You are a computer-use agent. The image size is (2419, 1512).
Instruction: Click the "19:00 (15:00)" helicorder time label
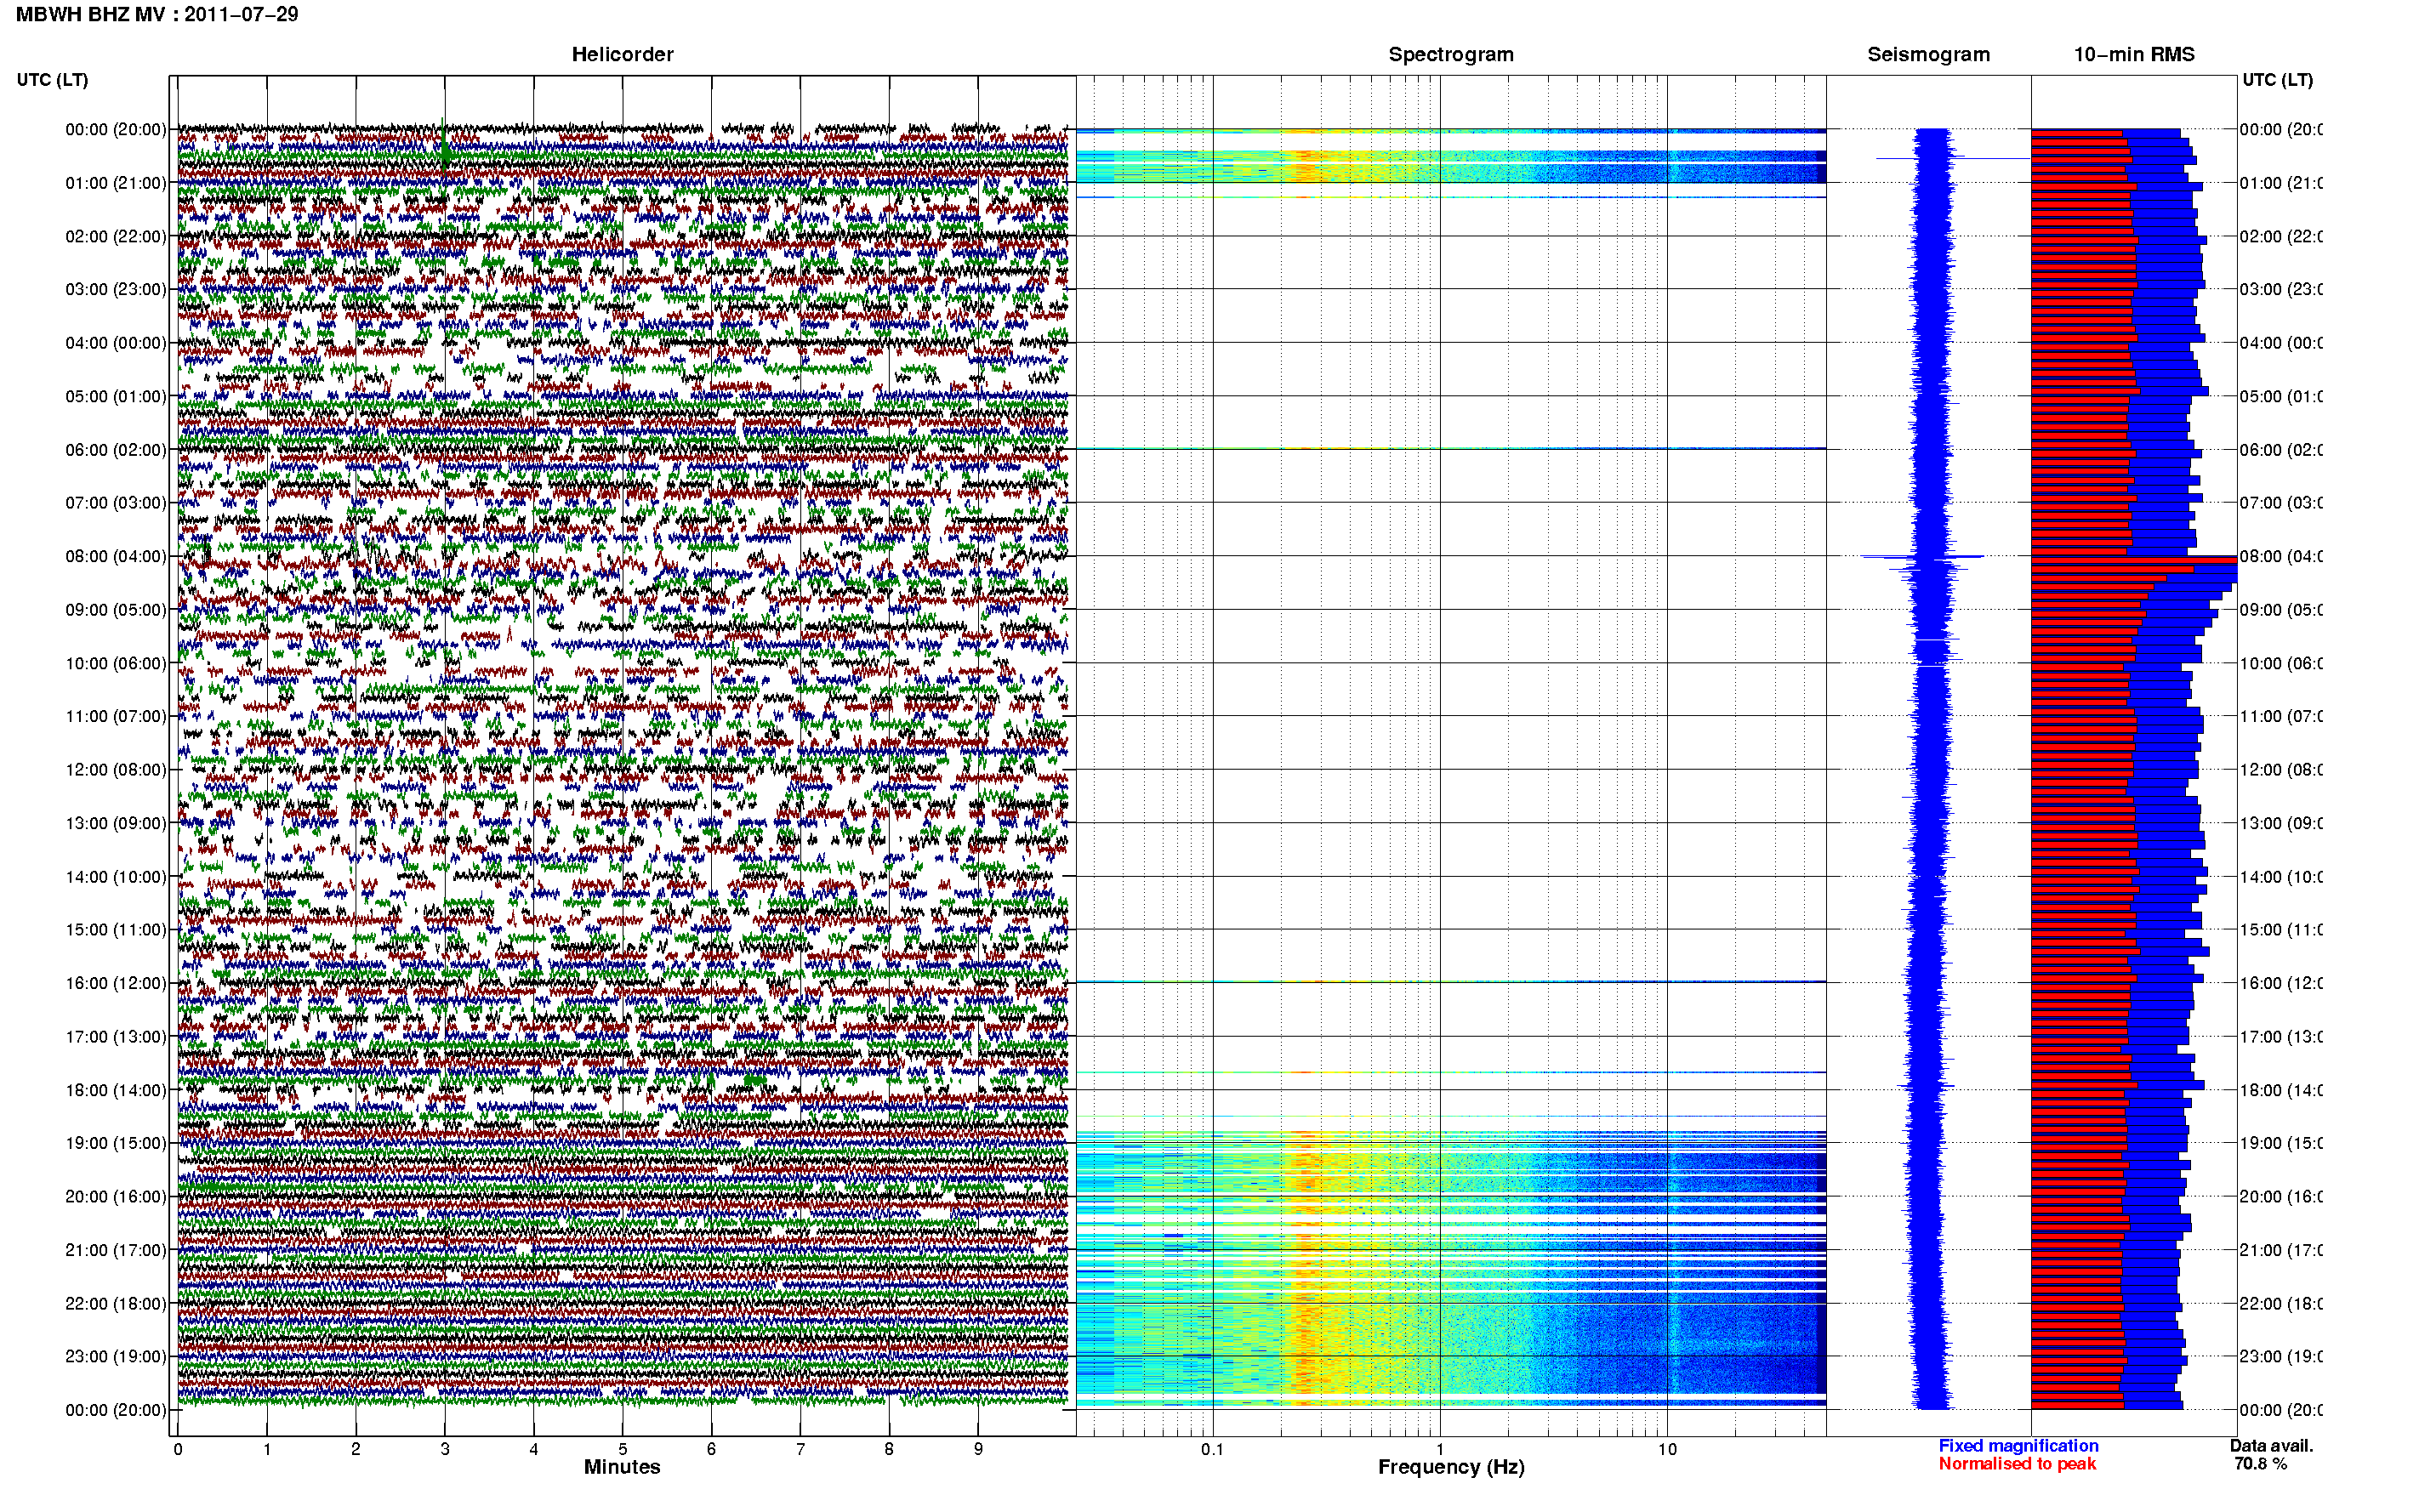(x=116, y=1143)
